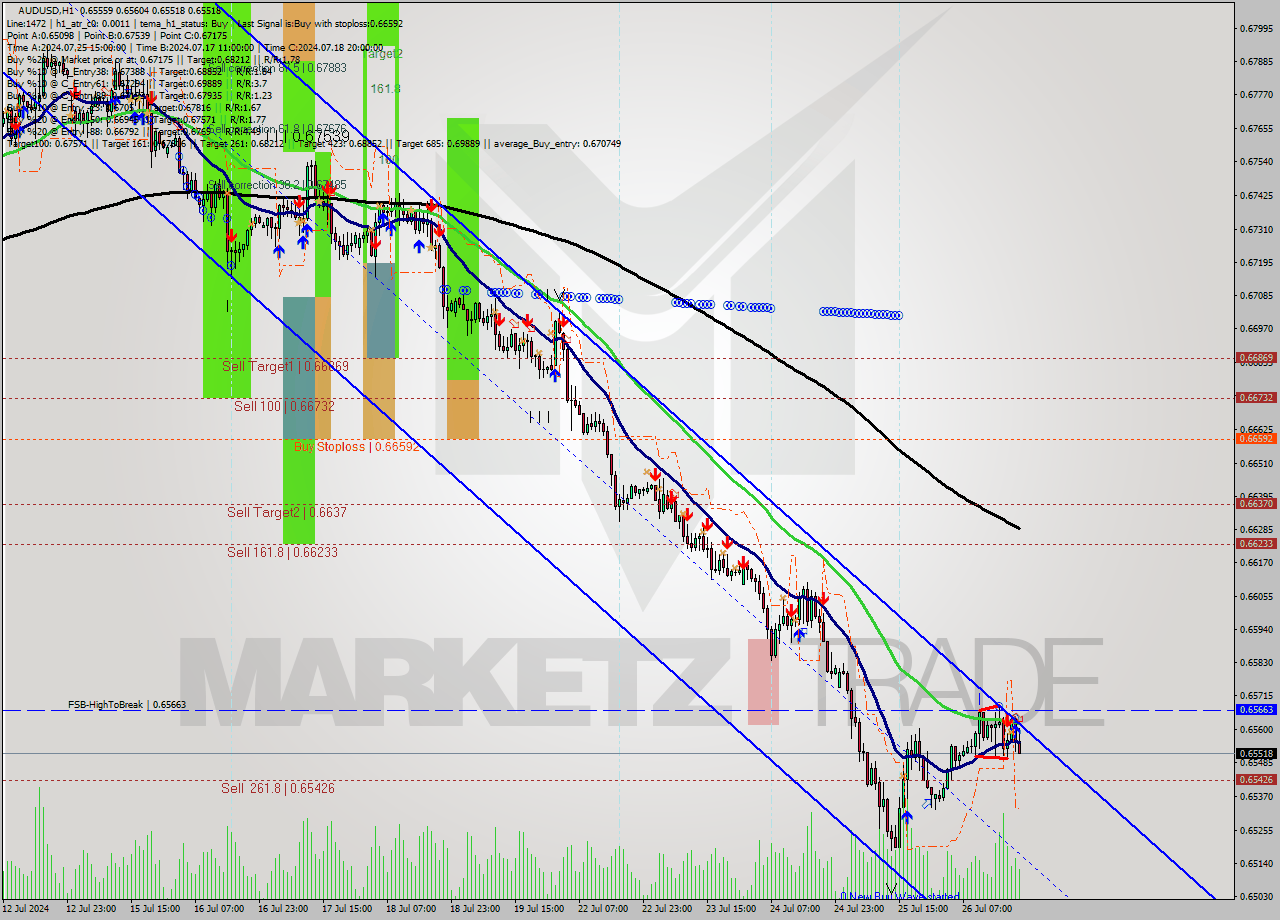This screenshot has width=1280, height=920.
Task: Click the 19 Jul 15:00 time label
Action: click(x=538, y=909)
